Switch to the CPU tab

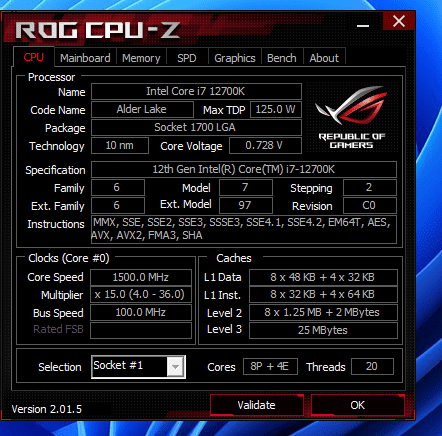pyautogui.click(x=34, y=57)
